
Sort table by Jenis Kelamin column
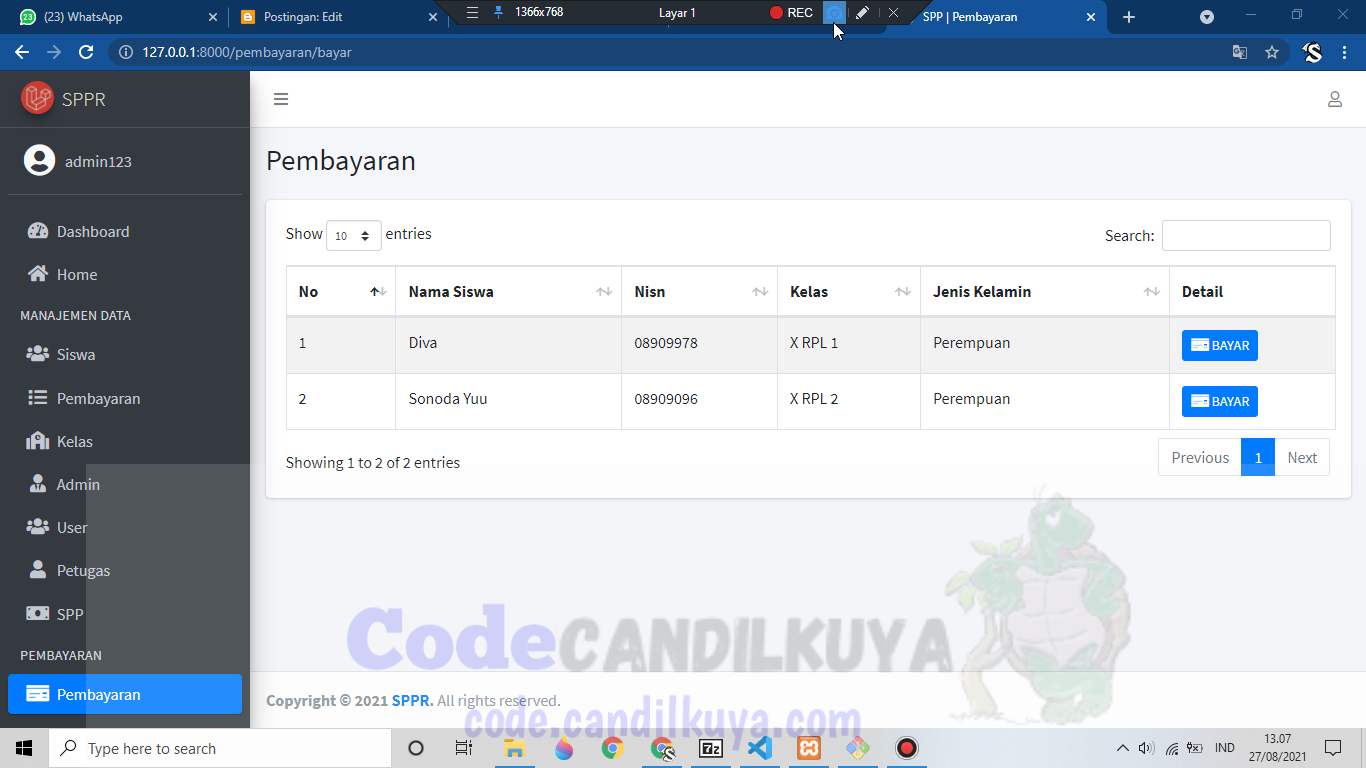(x=1045, y=292)
